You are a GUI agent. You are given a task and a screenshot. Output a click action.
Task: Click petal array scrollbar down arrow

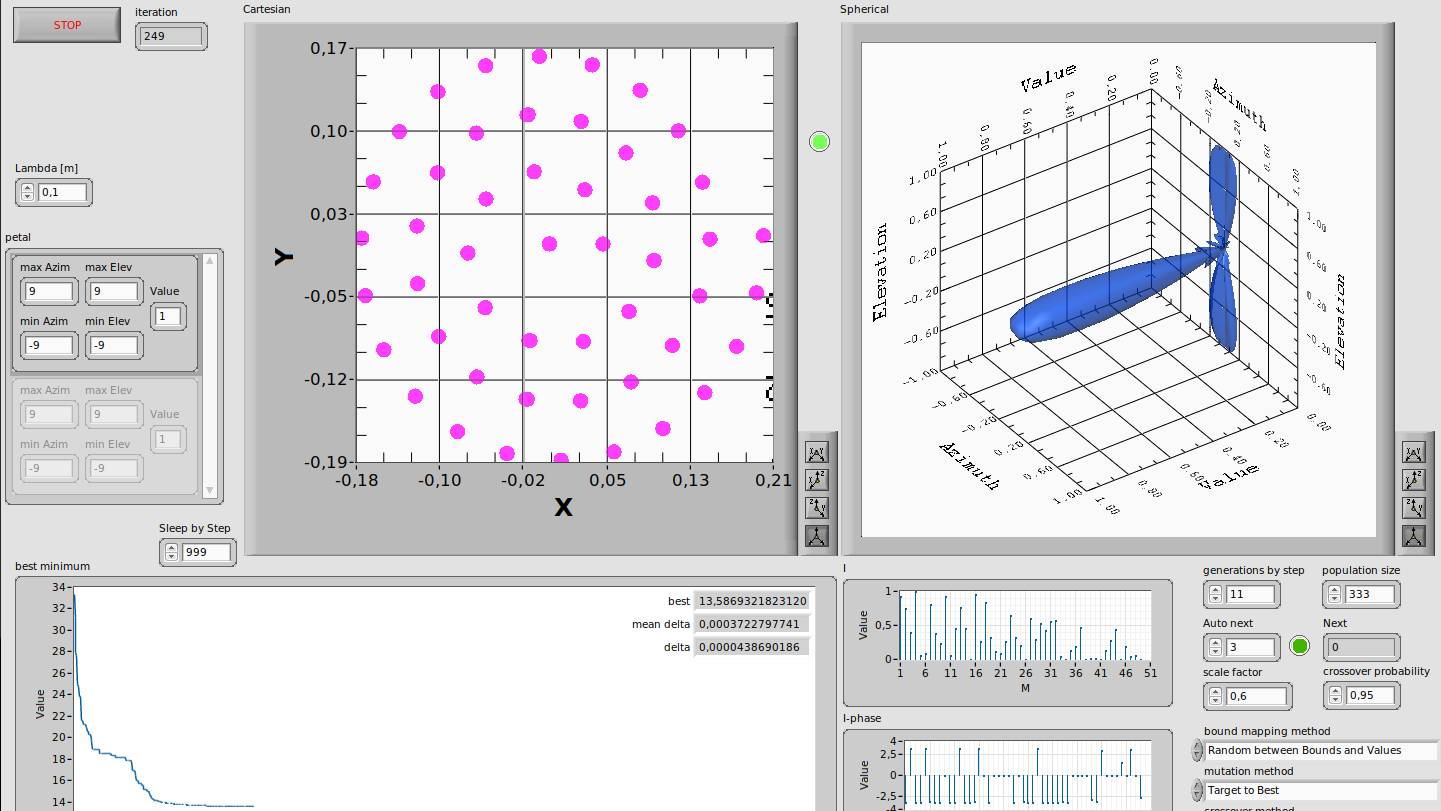210,490
